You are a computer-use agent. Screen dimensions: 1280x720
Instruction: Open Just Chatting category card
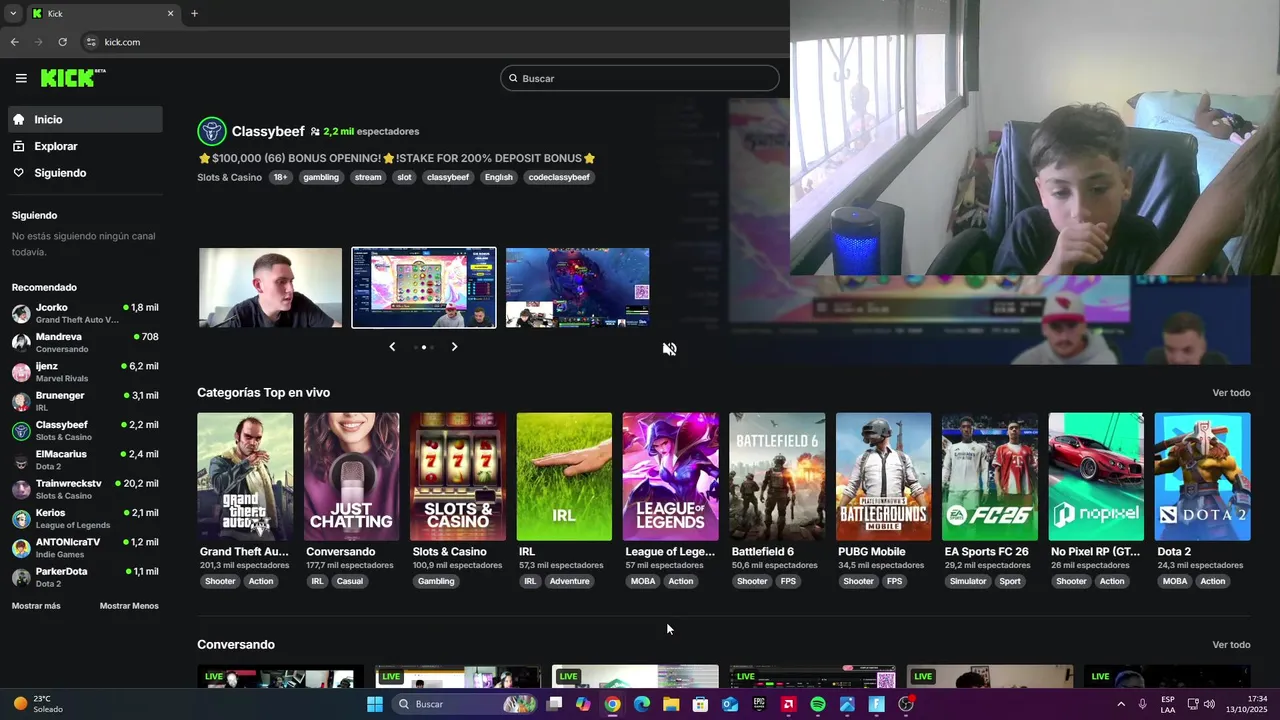(x=352, y=477)
